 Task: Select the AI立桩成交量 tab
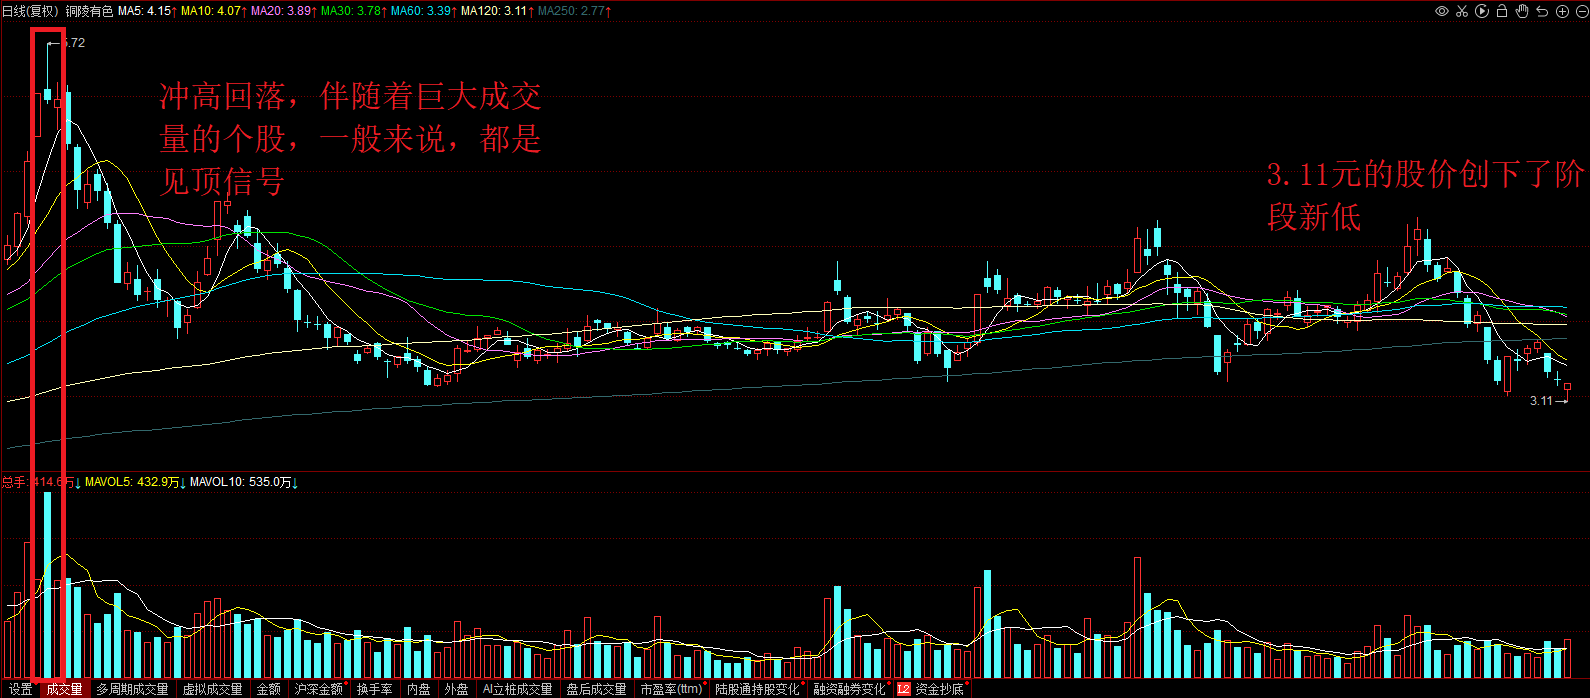coord(517,689)
